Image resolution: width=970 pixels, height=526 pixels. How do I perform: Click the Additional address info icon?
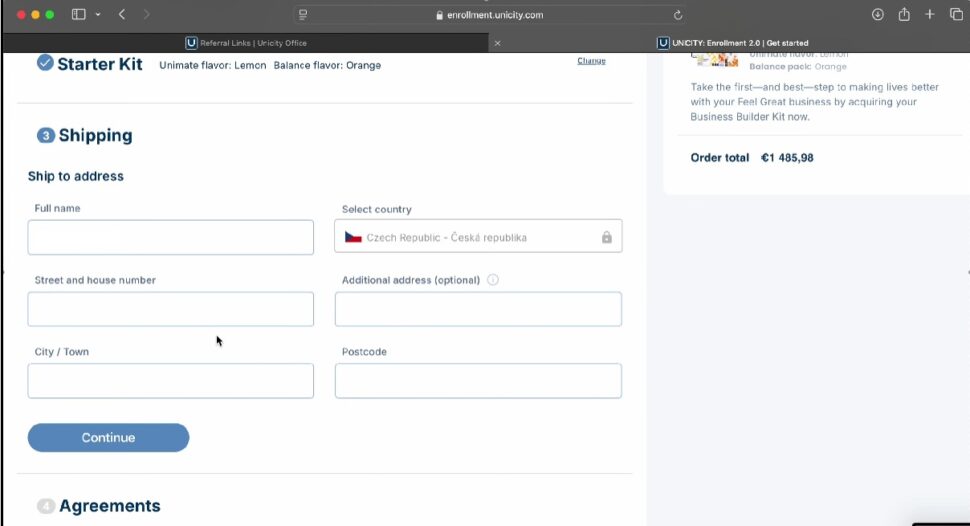coord(492,280)
